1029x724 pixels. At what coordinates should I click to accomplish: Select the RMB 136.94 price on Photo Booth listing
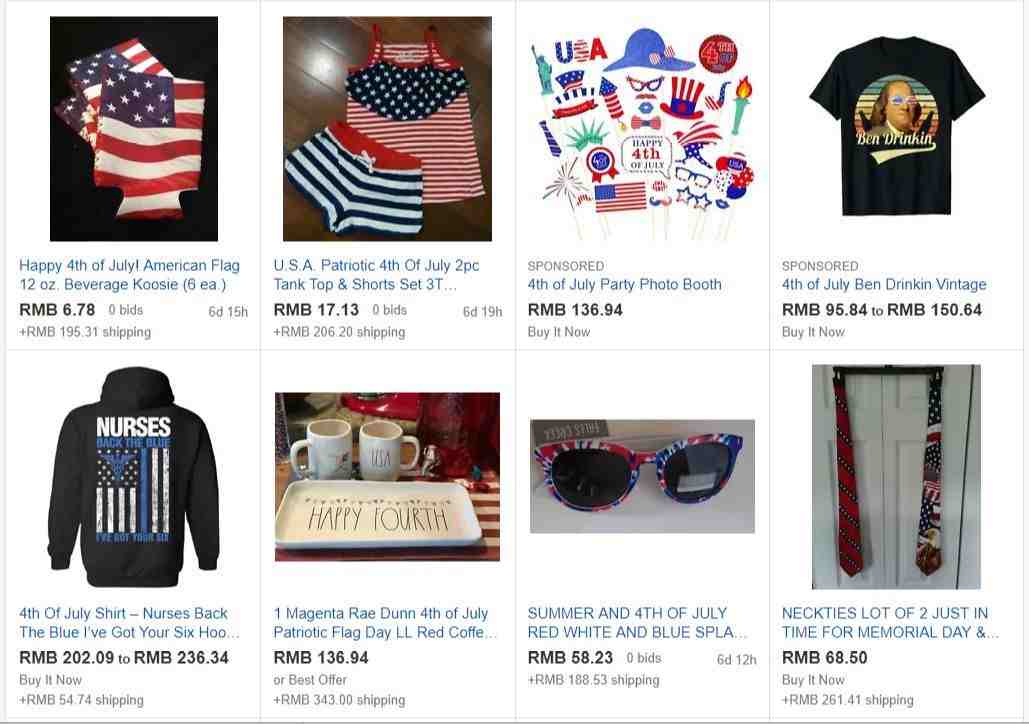[575, 310]
